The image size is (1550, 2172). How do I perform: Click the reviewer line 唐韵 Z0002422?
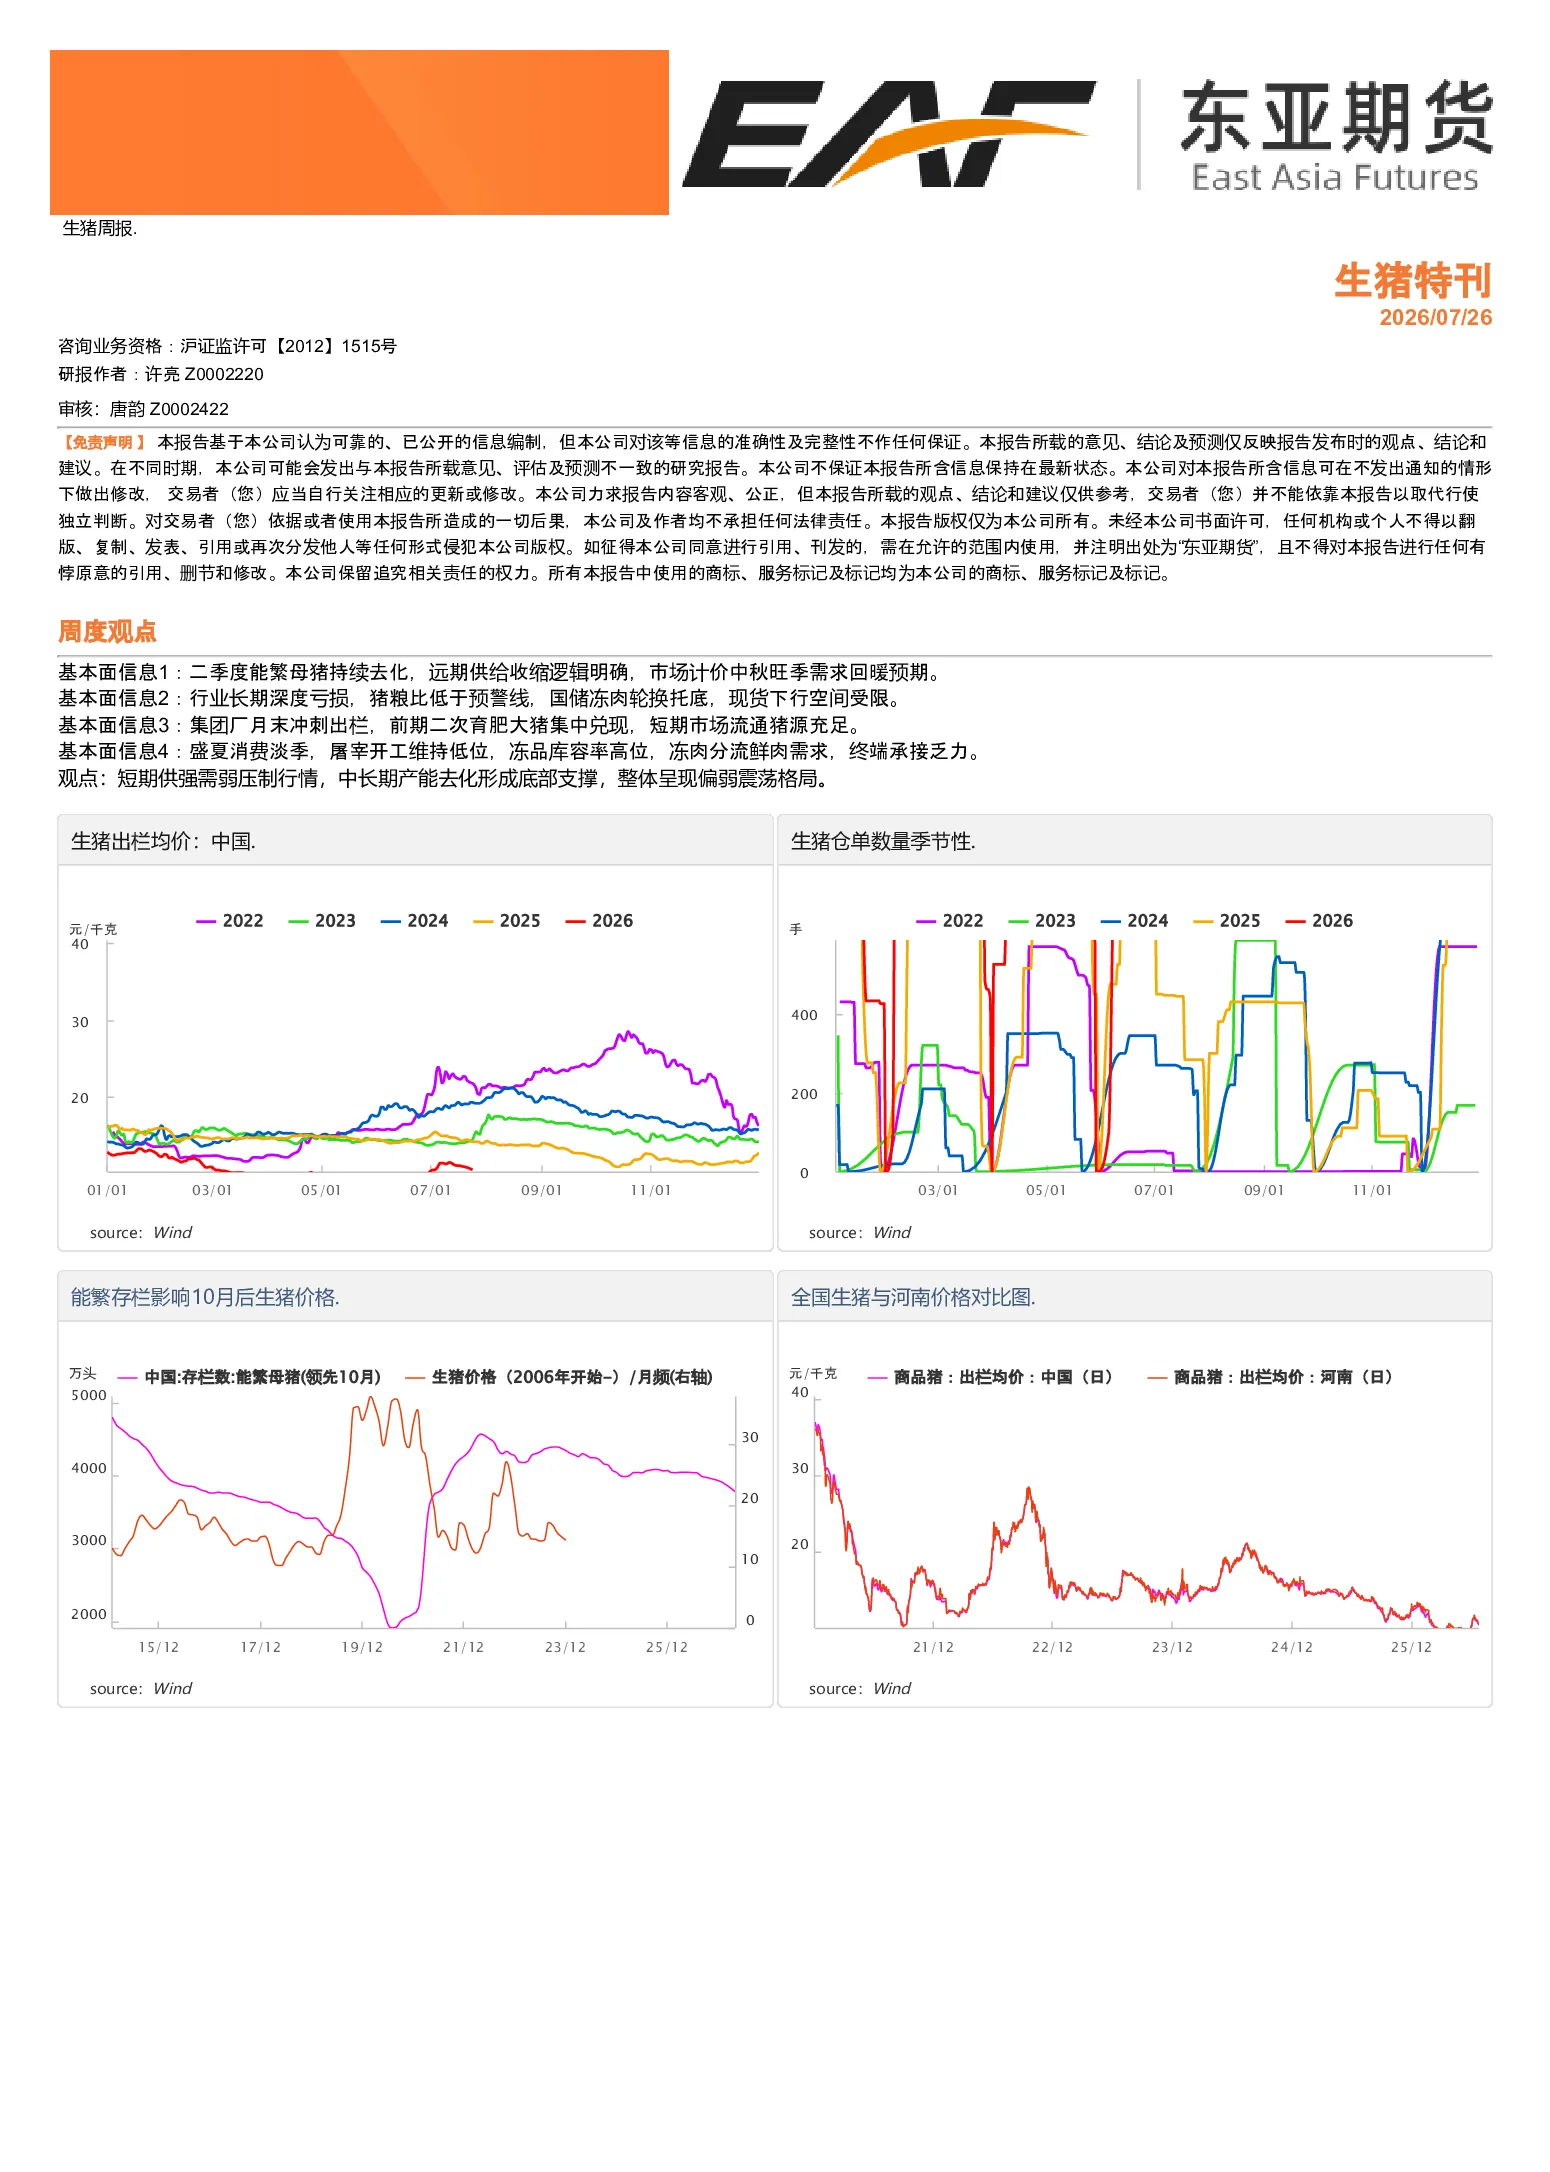(143, 409)
